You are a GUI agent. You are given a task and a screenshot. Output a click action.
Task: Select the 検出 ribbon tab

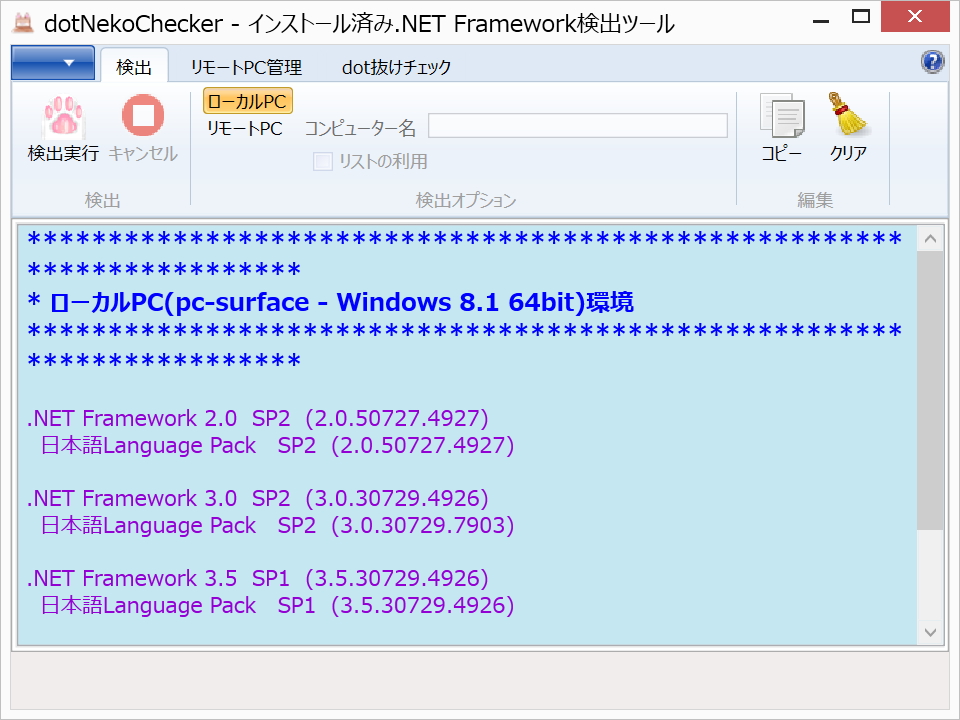(x=135, y=66)
